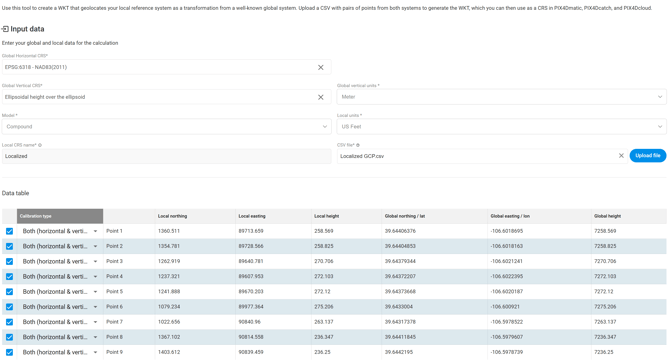Clear the Global Vertical CRS field
Screen dimensions: 670x362
[x=320, y=97]
